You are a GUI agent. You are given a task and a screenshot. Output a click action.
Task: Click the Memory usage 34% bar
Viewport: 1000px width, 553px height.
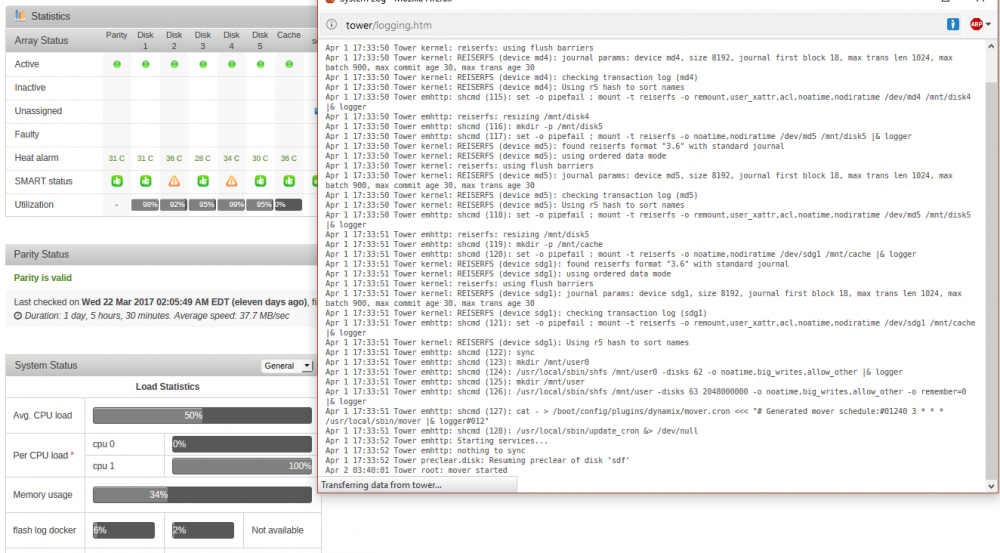[x=202, y=494]
